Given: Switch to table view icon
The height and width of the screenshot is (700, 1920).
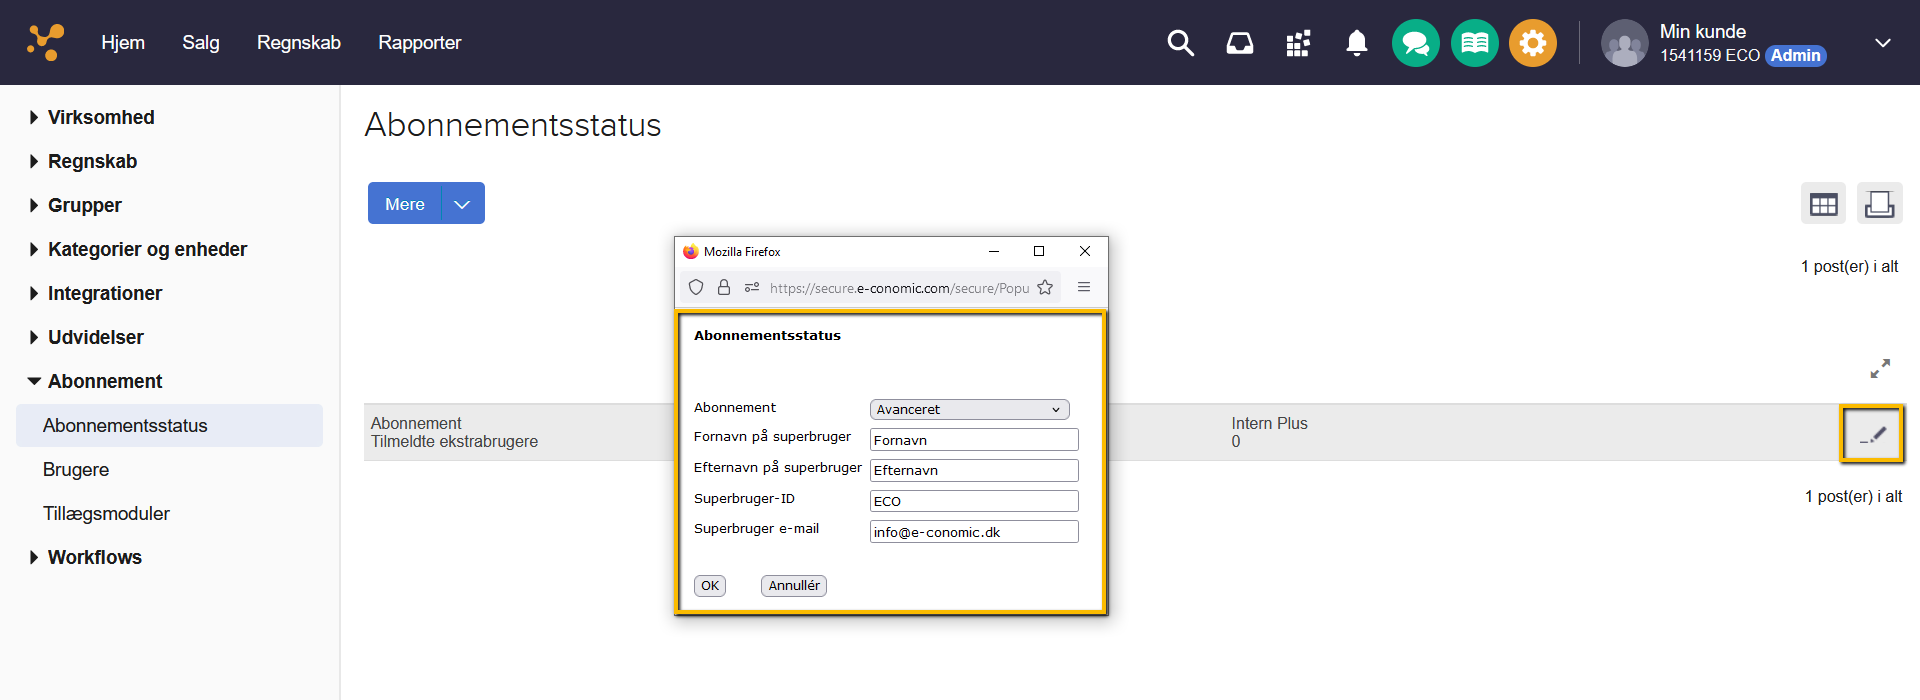Looking at the screenshot, I should click(1823, 204).
